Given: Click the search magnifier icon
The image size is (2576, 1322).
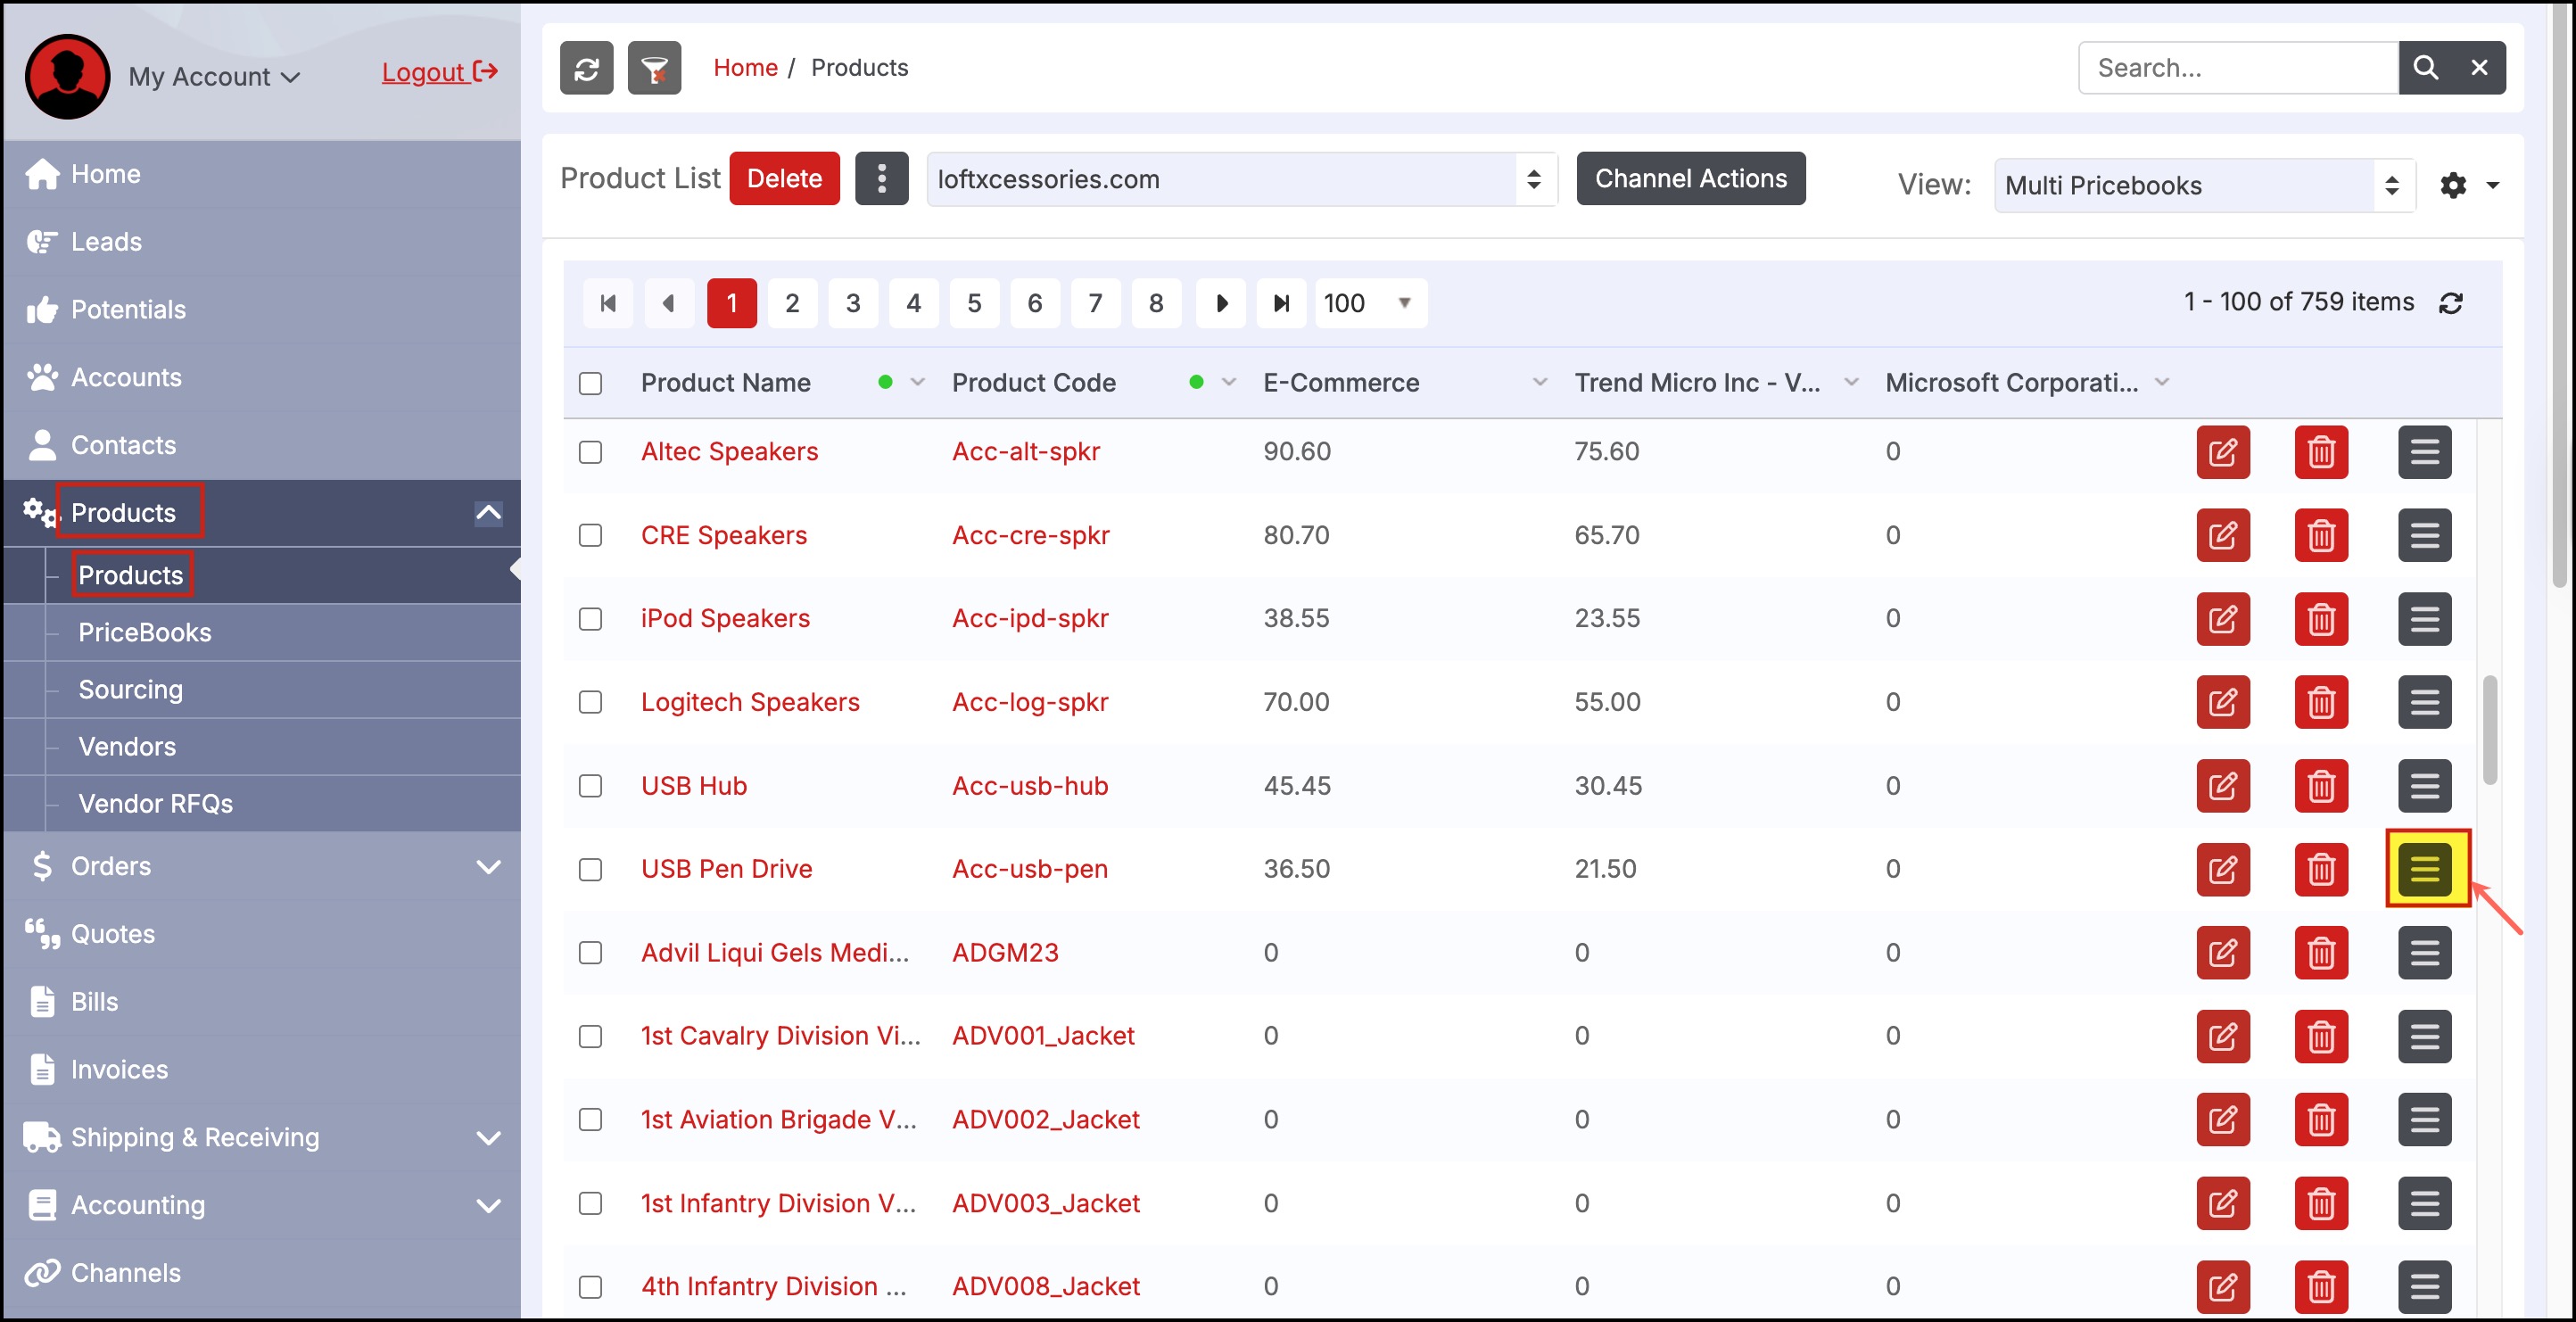Looking at the screenshot, I should coord(2425,68).
